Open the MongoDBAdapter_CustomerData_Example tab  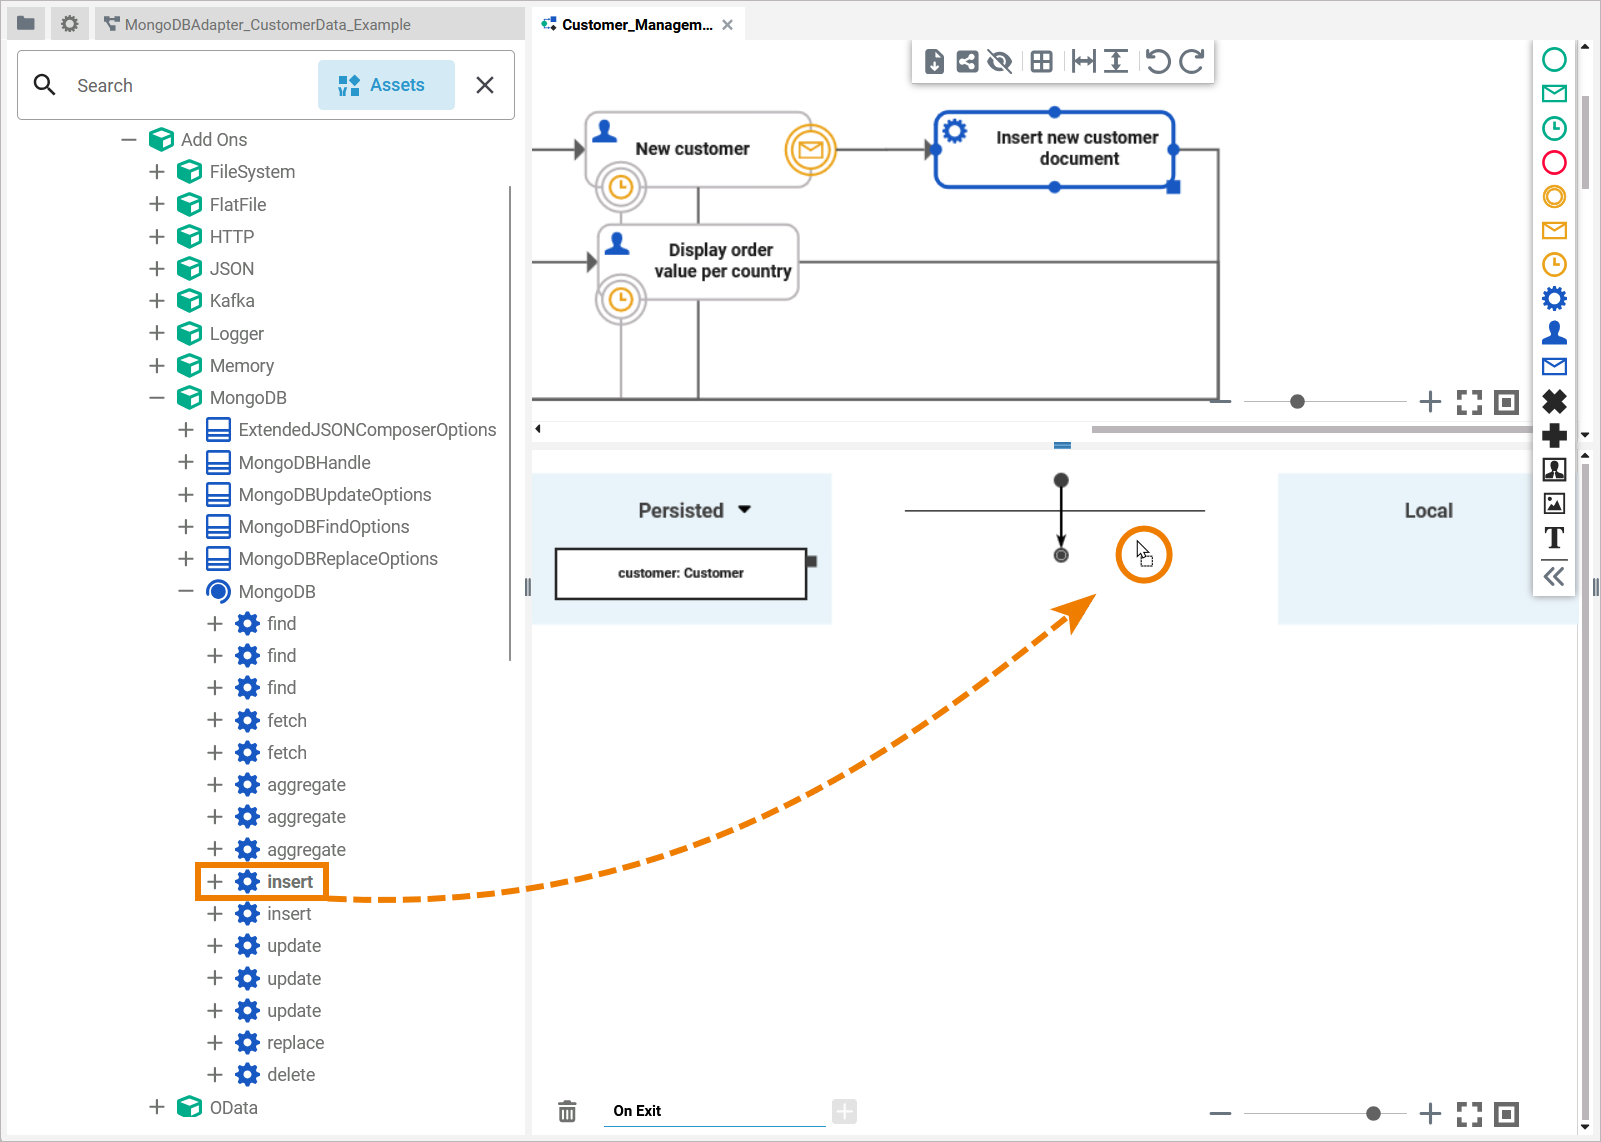[x=267, y=25]
